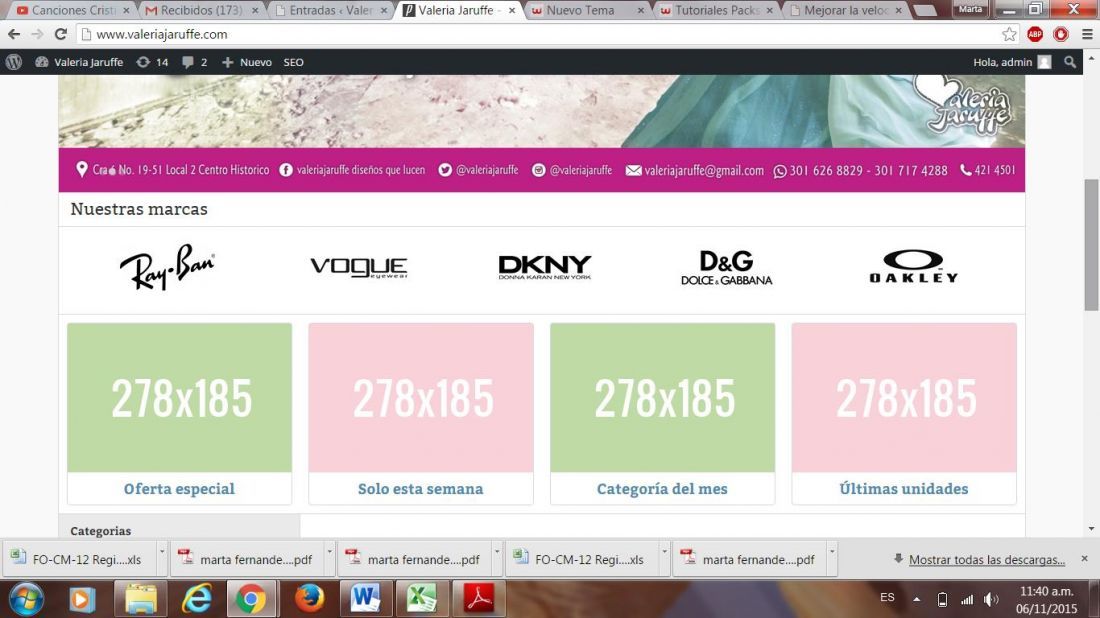Open the Hola, admin account menu
This screenshot has width=1100, height=618.
pyautogui.click(x=1012, y=62)
